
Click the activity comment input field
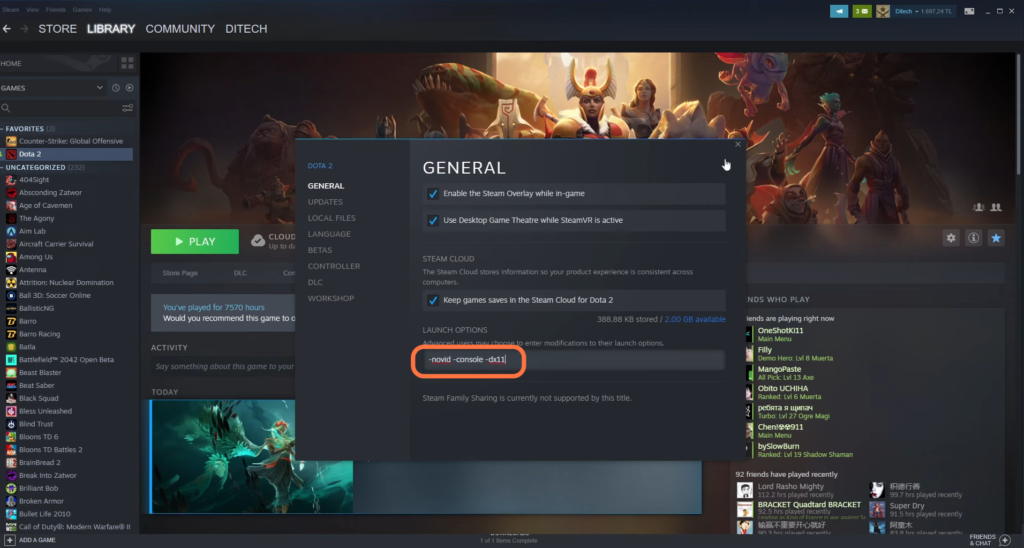(x=225, y=366)
